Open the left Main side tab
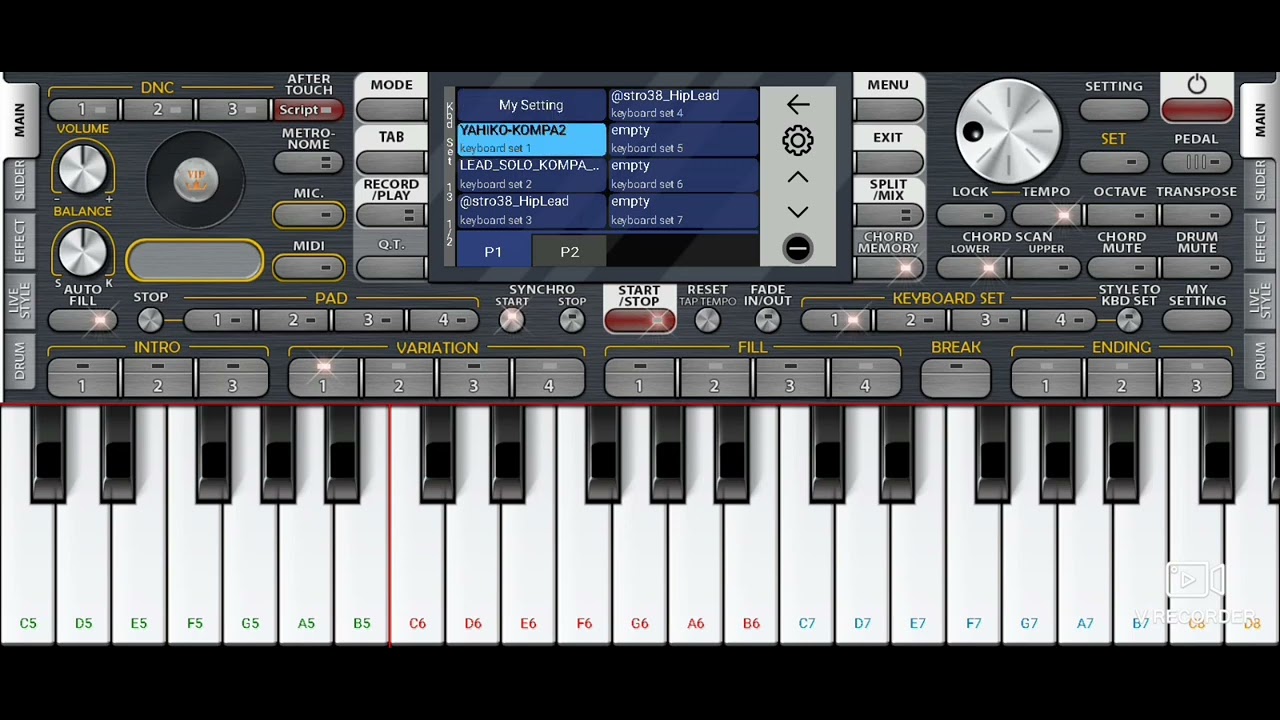This screenshot has height=720, width=1280. click(x=19, y=120)
